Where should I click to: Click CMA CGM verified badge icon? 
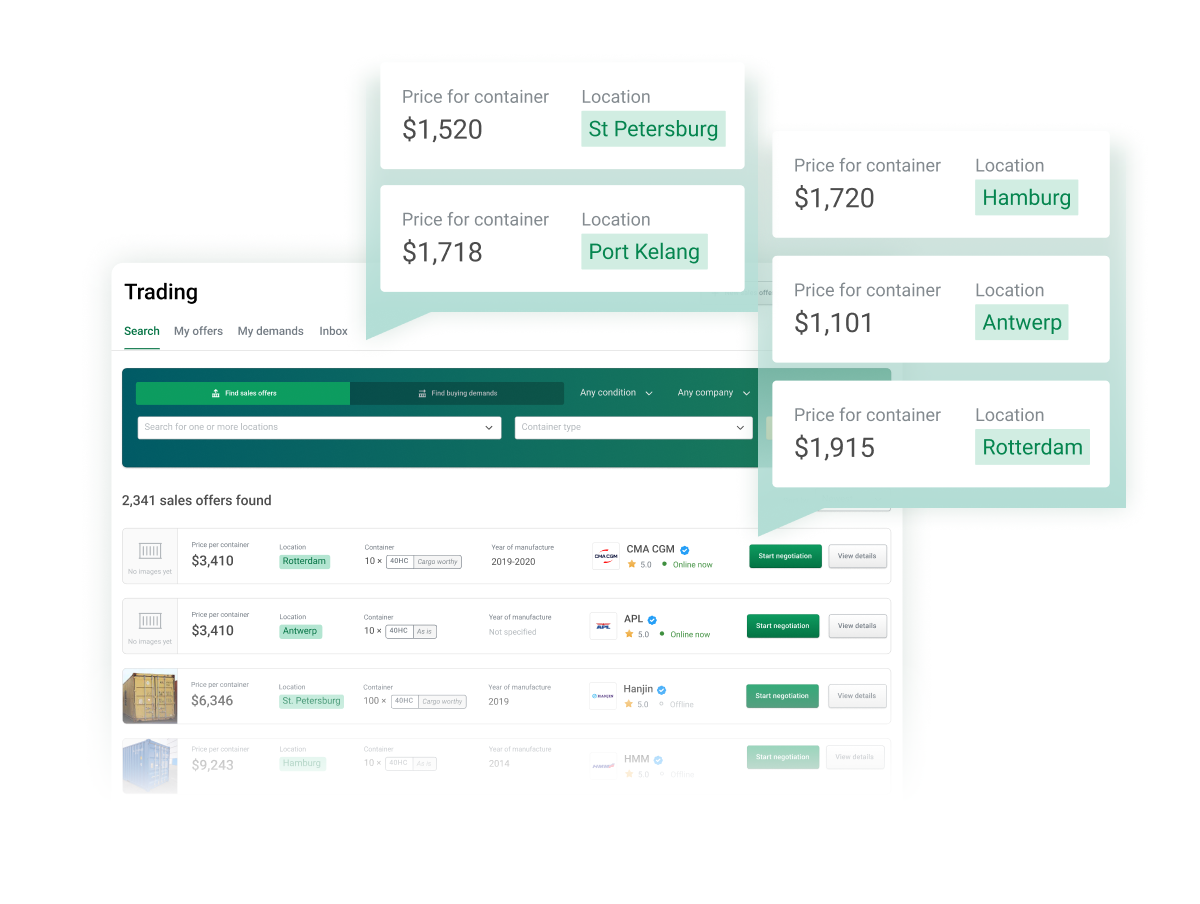pyautogui.click(x=685, y=550)
